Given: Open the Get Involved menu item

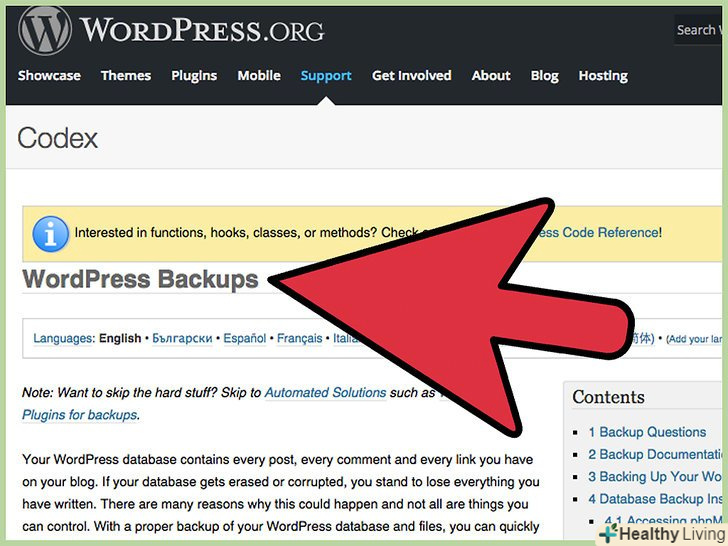Looking at the screenshot, I should (411, 75).
